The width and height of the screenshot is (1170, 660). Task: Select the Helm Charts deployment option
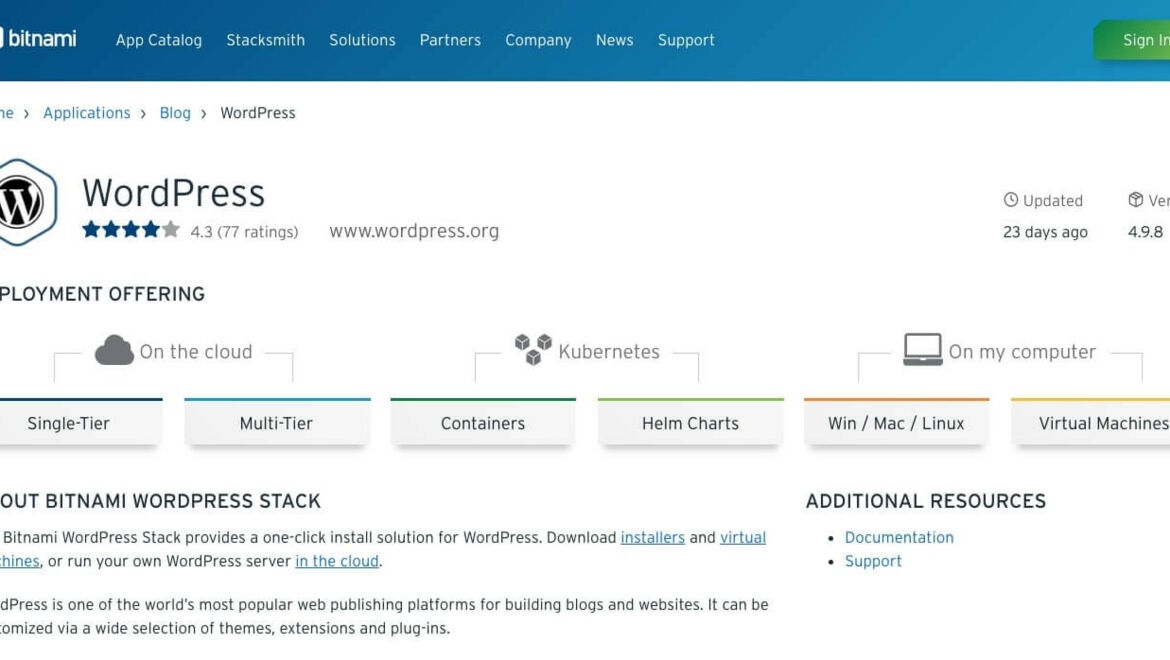point(690,422)
